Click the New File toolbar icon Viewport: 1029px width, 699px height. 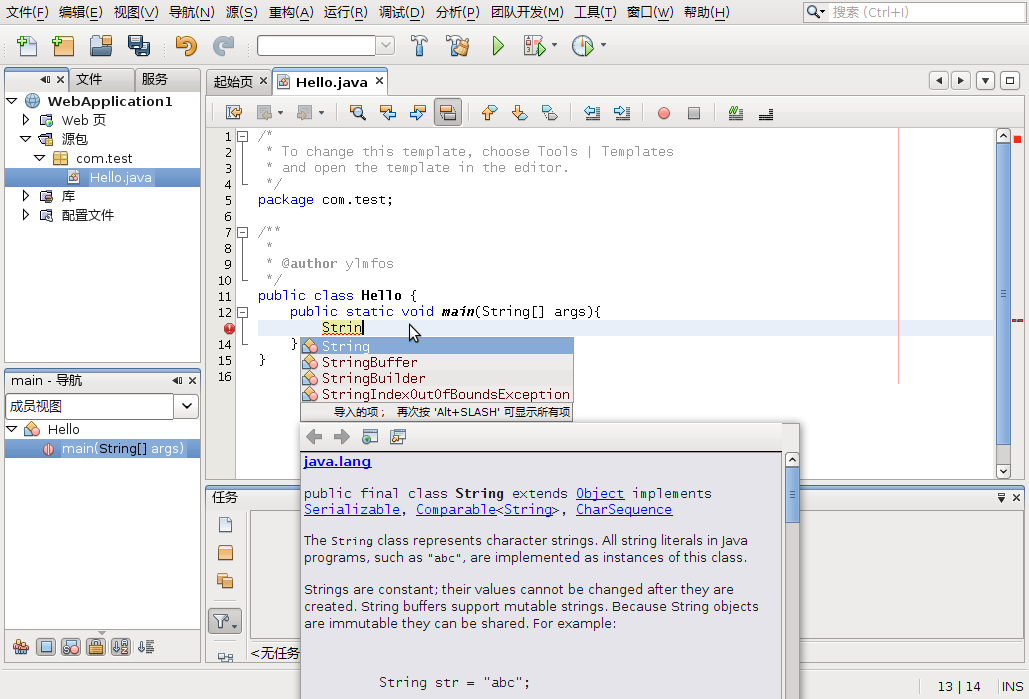27,46
